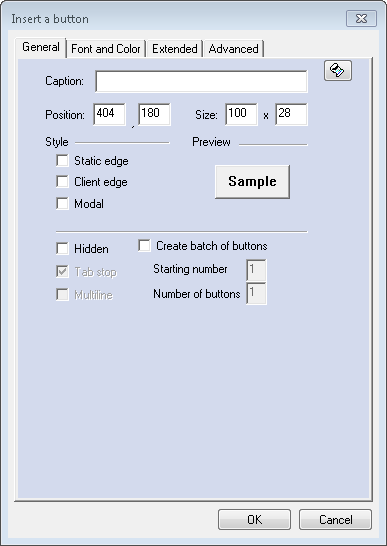
Task: Open the Extended tab
Action: point(175,49)
